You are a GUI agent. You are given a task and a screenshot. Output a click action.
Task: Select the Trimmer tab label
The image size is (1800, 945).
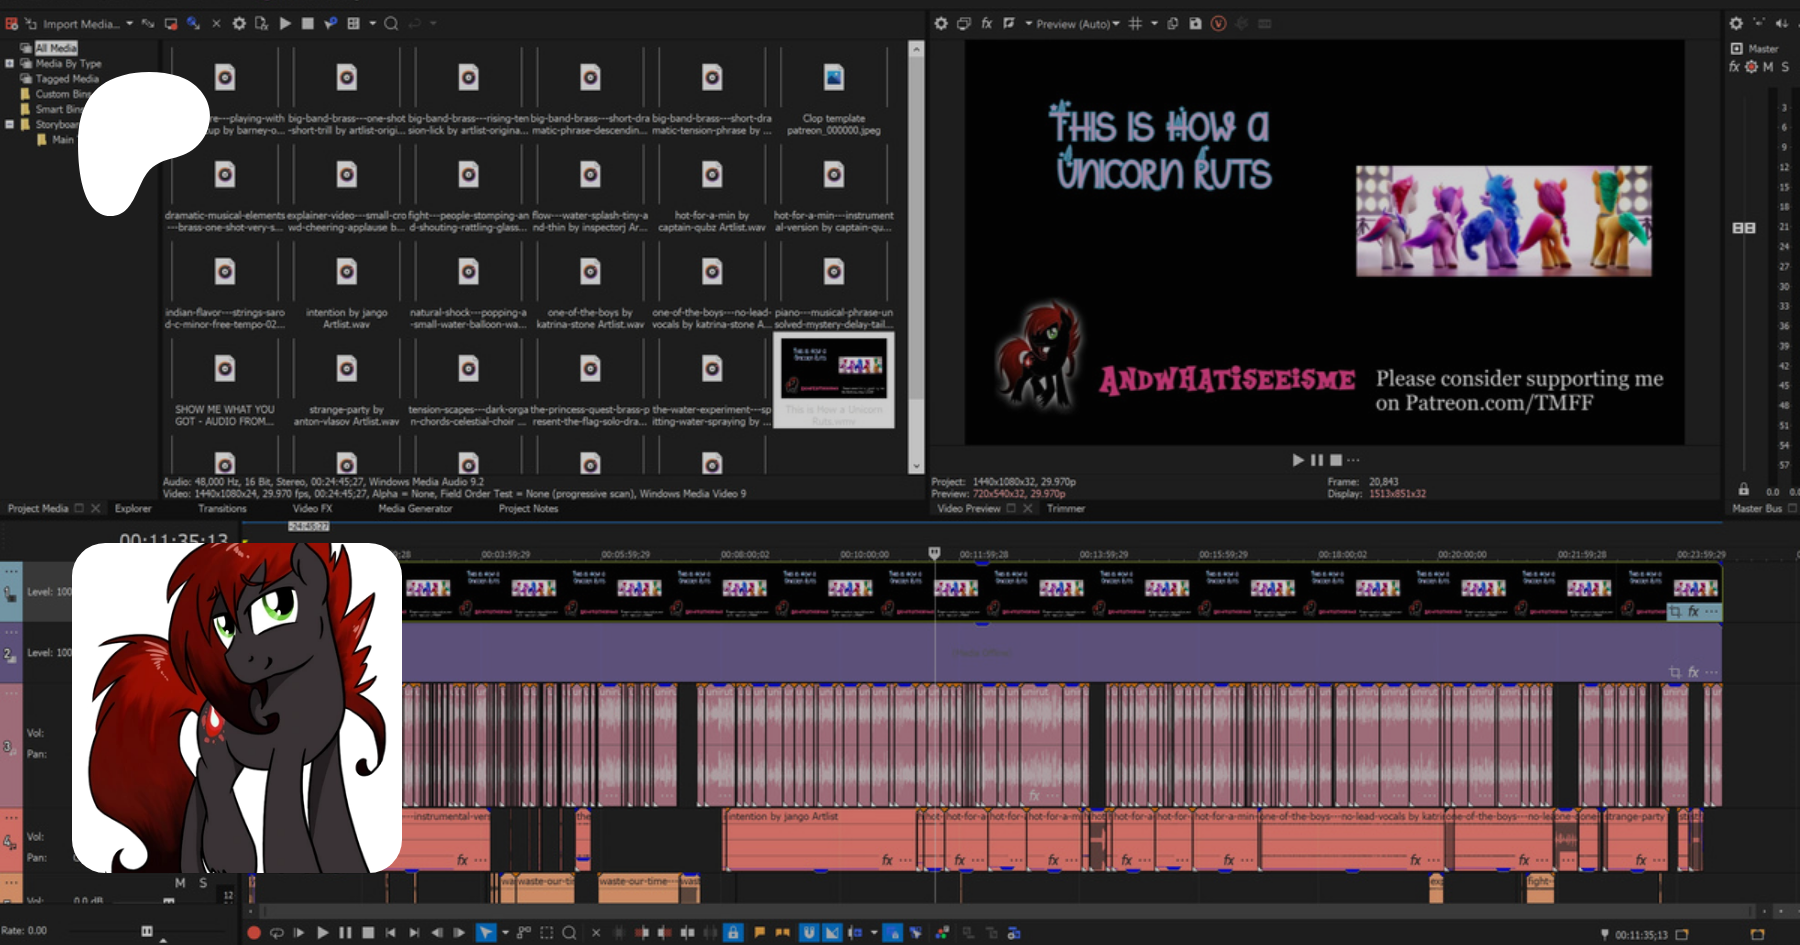pos(1066,508)
